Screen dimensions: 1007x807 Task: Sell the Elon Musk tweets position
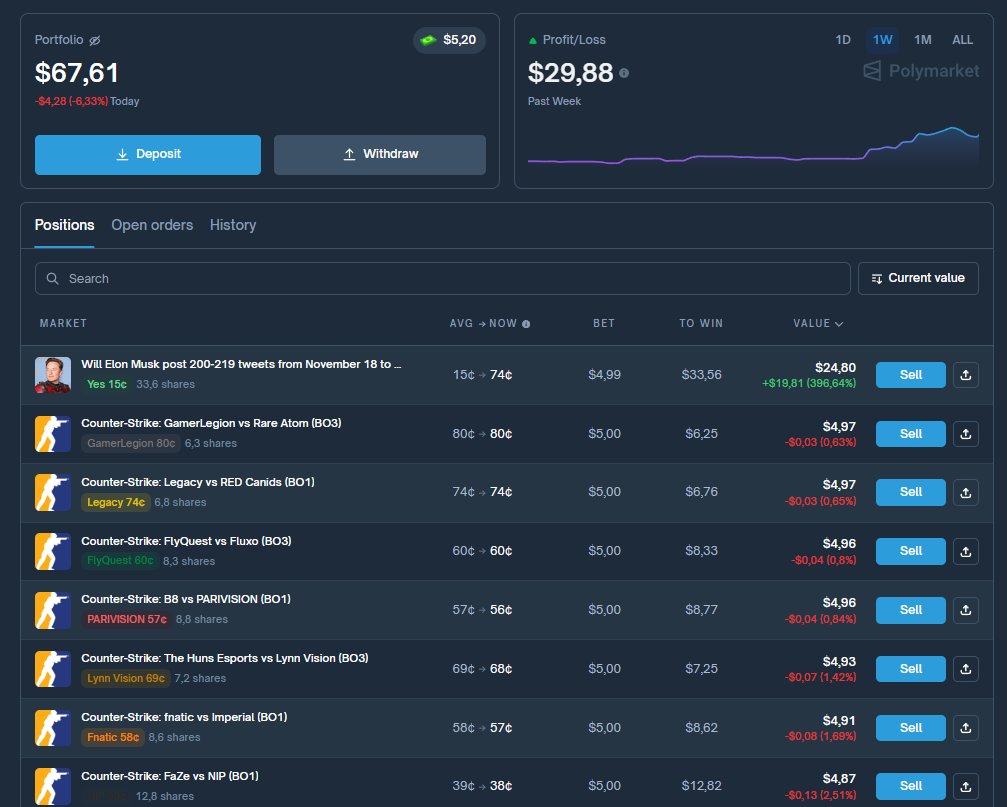910,375
